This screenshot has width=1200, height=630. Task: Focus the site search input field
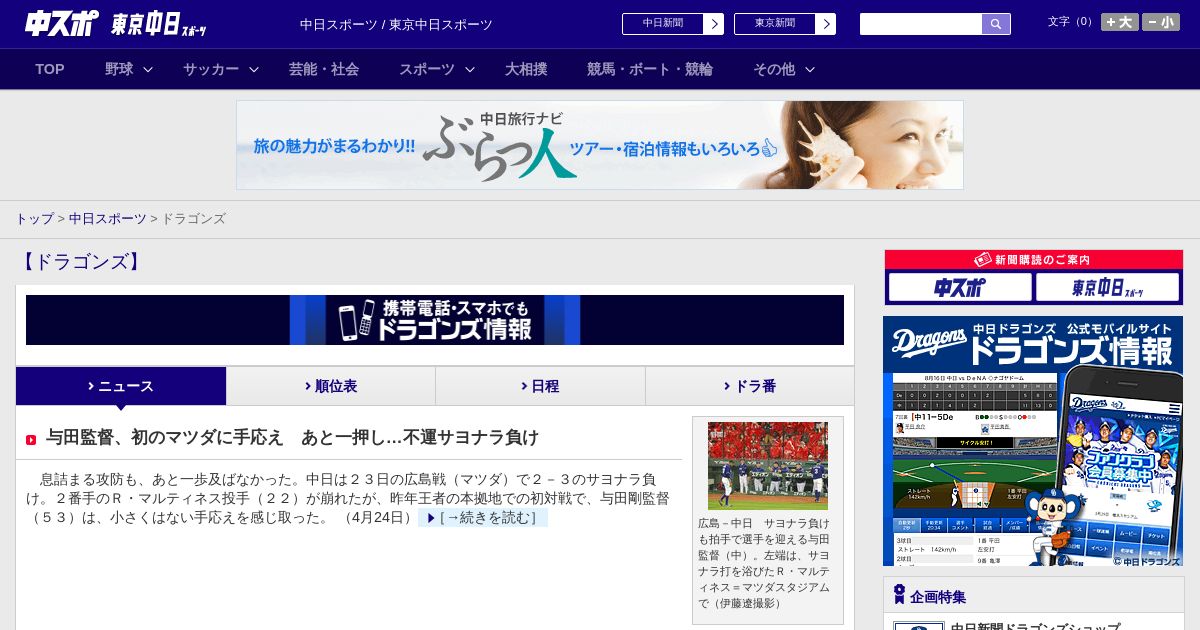pyautogui.click(x=921, y=24)
